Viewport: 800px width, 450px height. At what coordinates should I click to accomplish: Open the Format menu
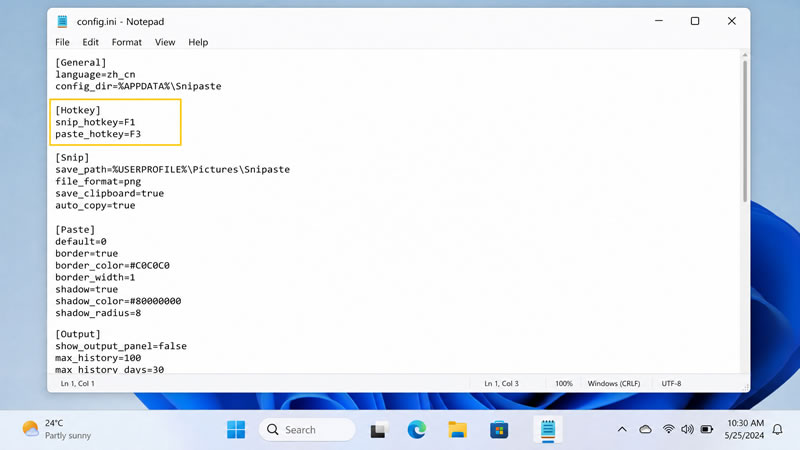[x=127, y=42]
